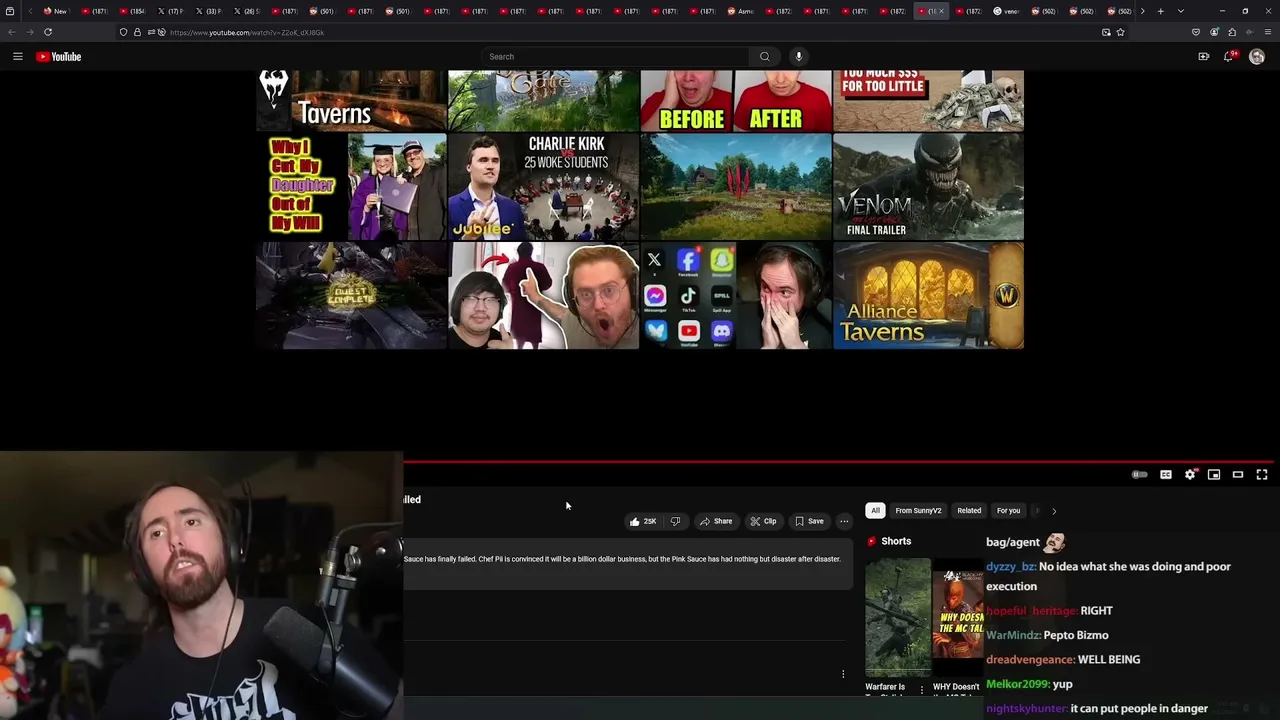The height and width of the screenshot is (720, 1280).
Task: Open the WHY Doesn't the MC short thumbnail
Action: pyautogui.click(x=957, y=618)
